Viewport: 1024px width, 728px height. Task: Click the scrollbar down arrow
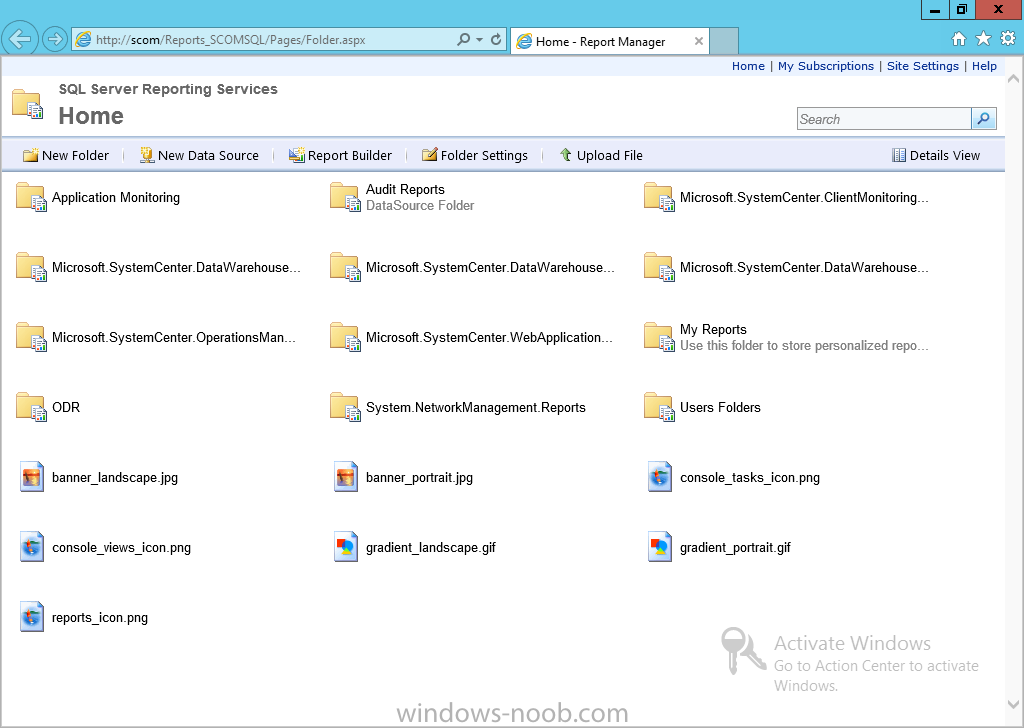click(x=1014, y=704)
